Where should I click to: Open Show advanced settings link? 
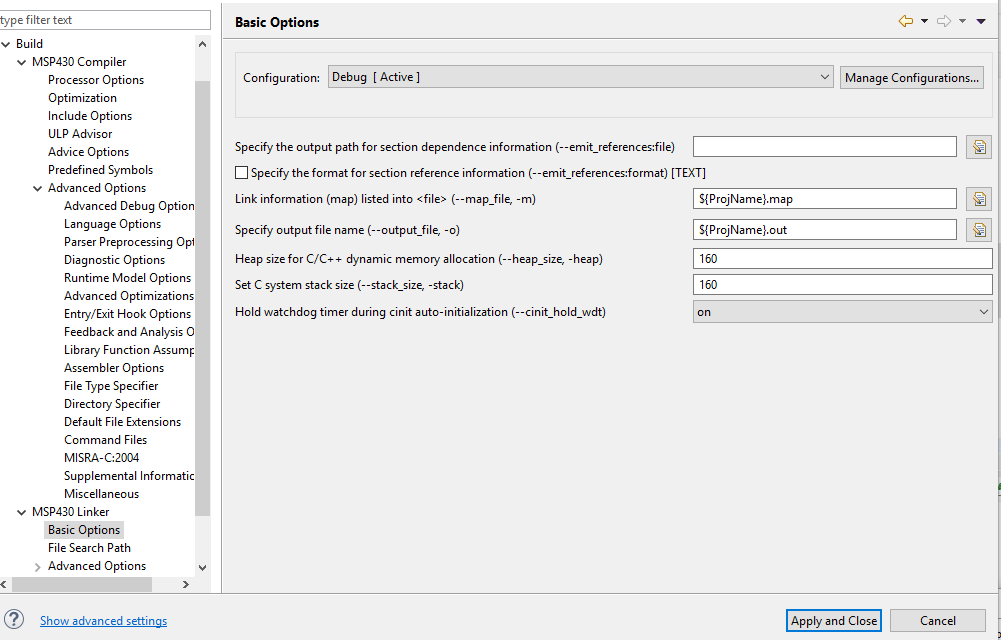[103, 620]
